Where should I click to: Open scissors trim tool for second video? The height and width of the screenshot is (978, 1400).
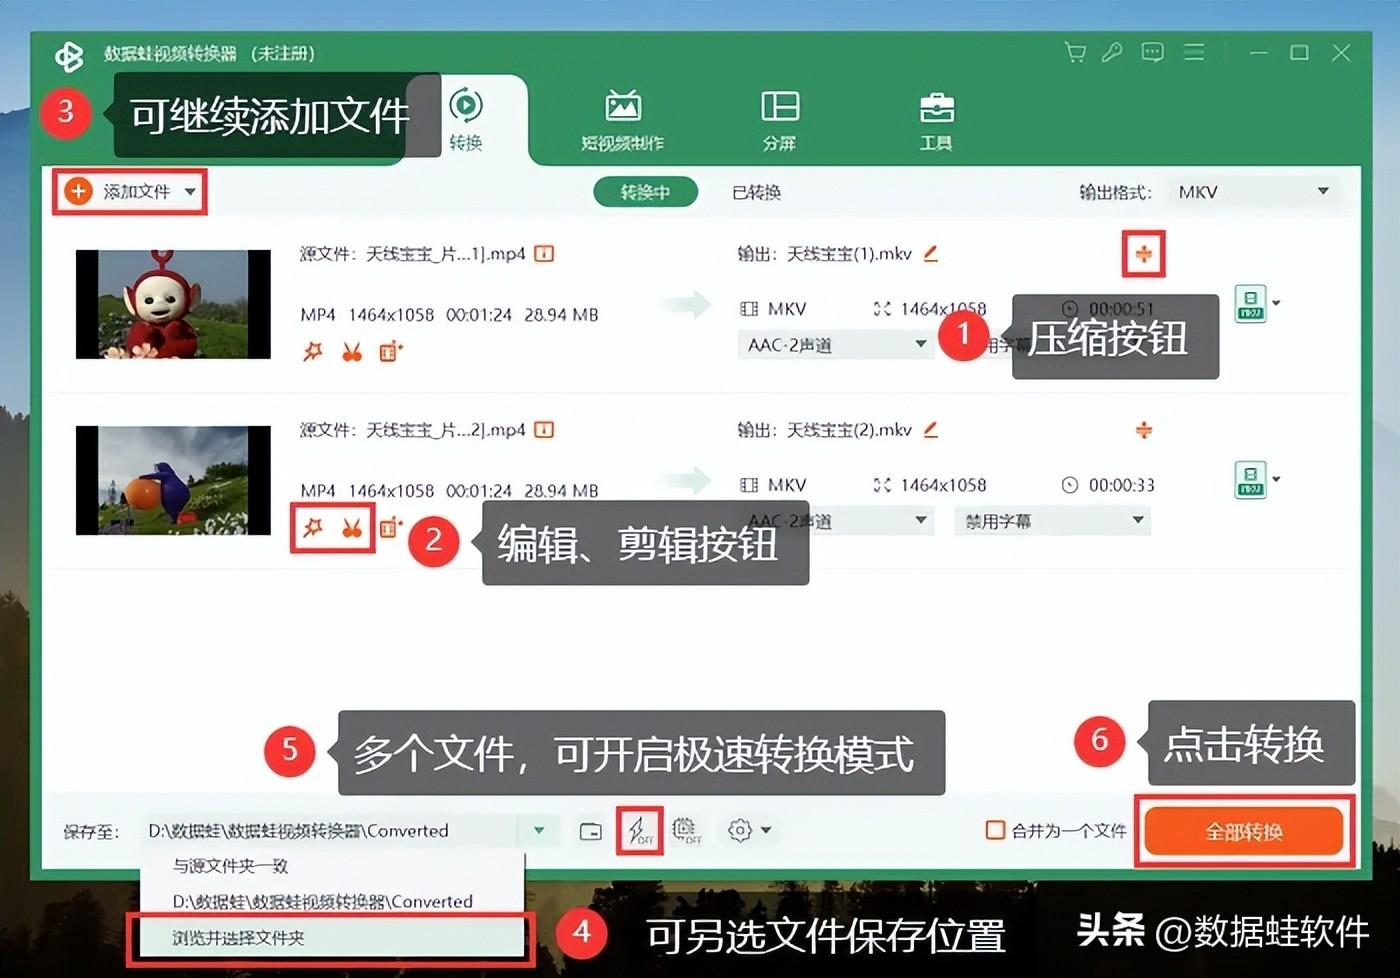351,527
